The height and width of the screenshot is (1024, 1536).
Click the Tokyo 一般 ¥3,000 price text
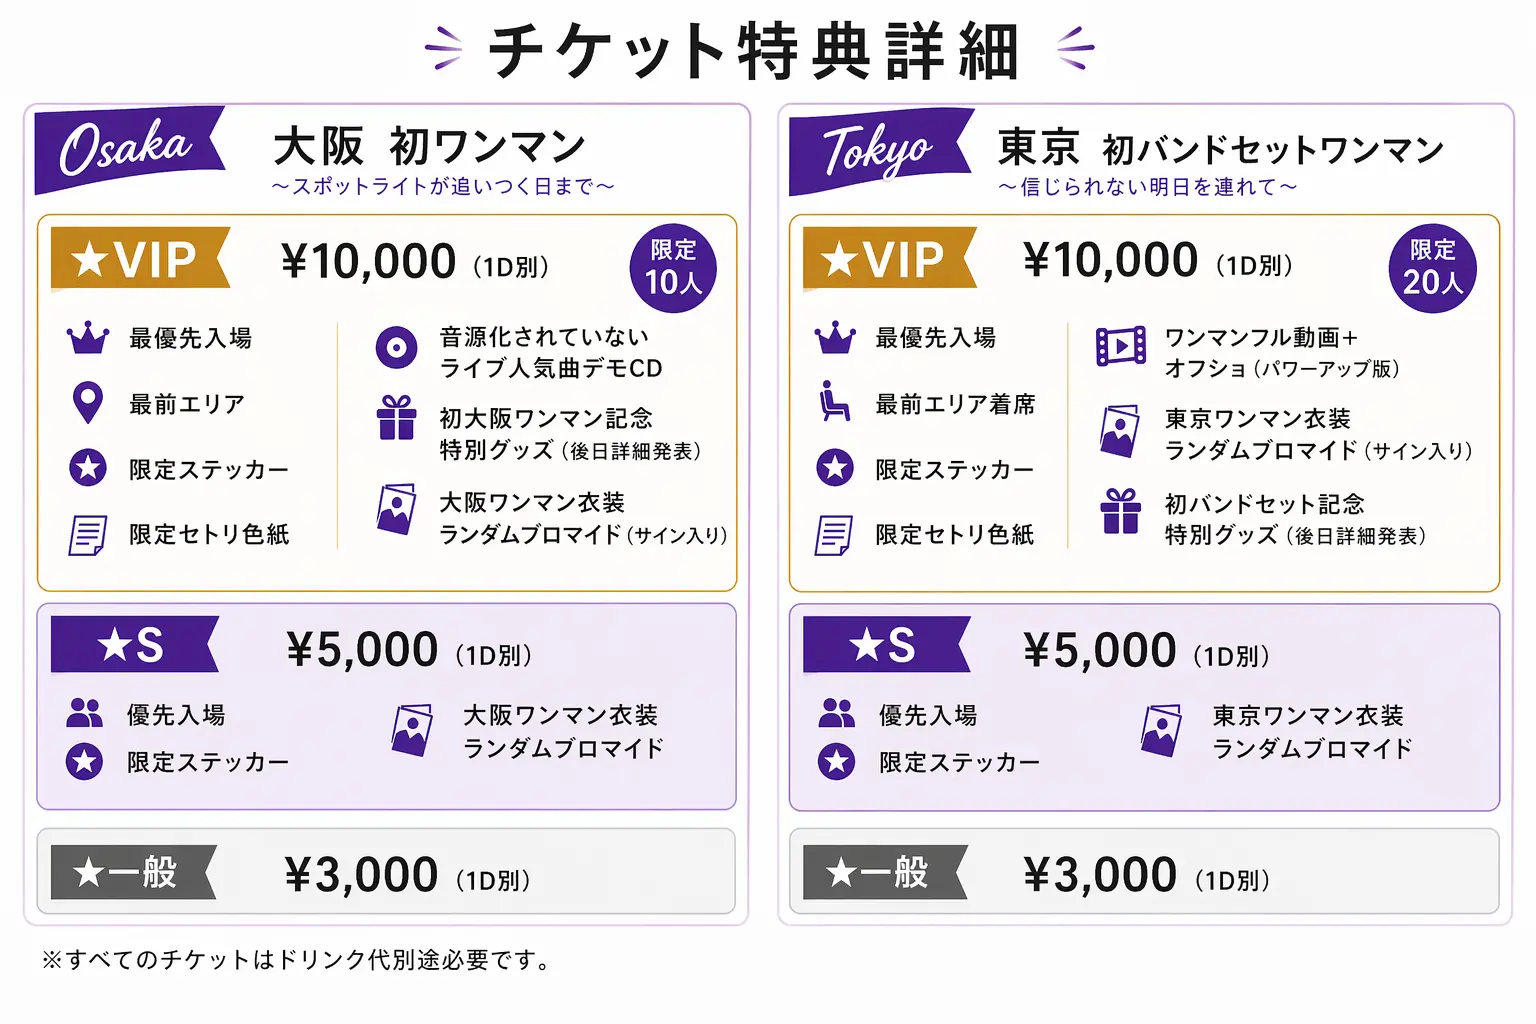(1100, 875)
